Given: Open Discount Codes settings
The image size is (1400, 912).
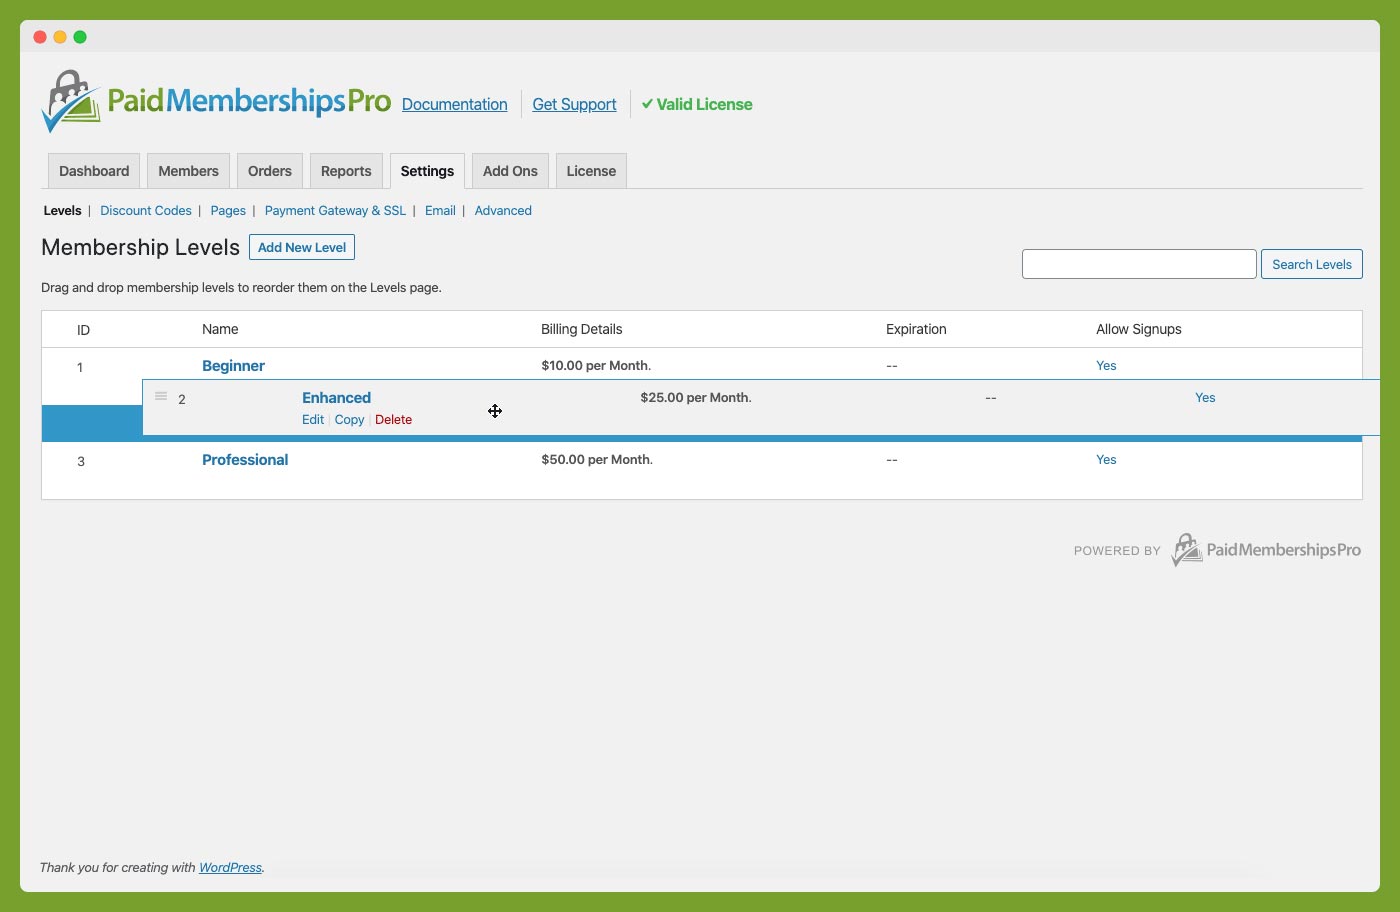Looking at the screenshot, I should coord(146,211).
